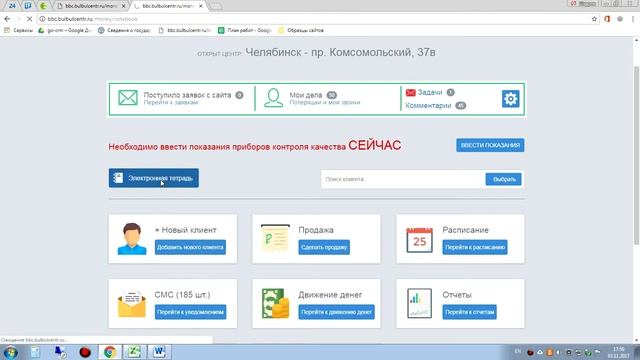Go back with the browser back arrow
Viewport: 640px width, 360px height.
(x=7, y=19)
